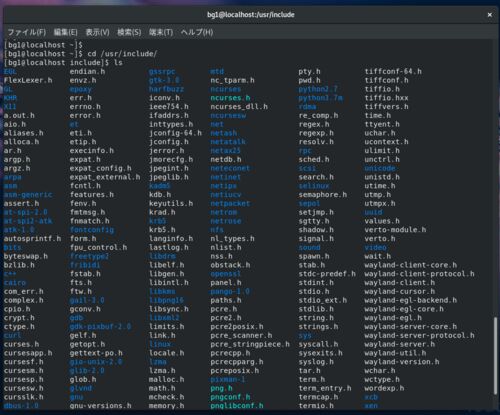
Task: Click stdc-predef.h file name
Action: (327, 274)
